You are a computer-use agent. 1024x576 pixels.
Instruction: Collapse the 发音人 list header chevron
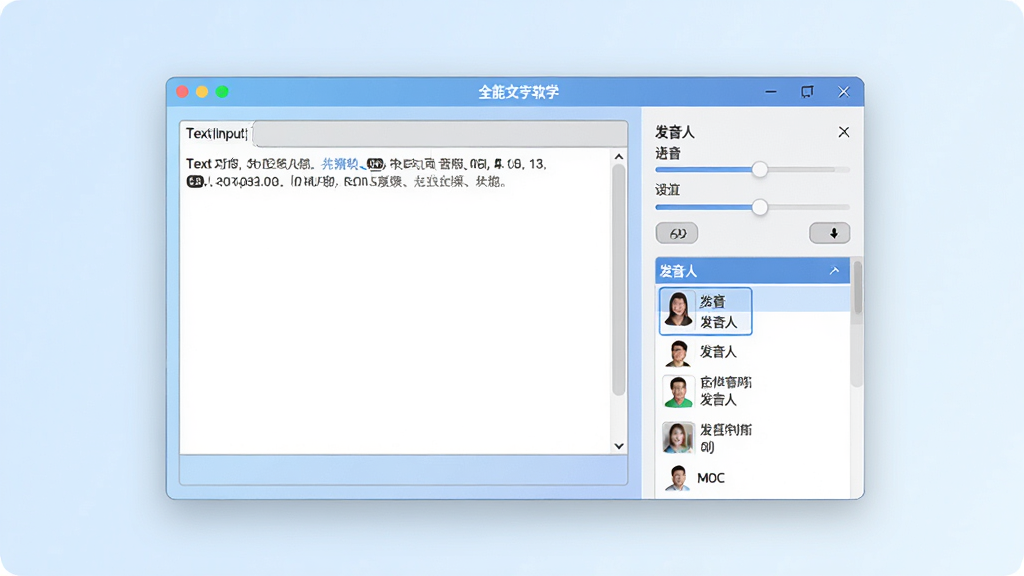pyautogui.click(x=834, y=270)
